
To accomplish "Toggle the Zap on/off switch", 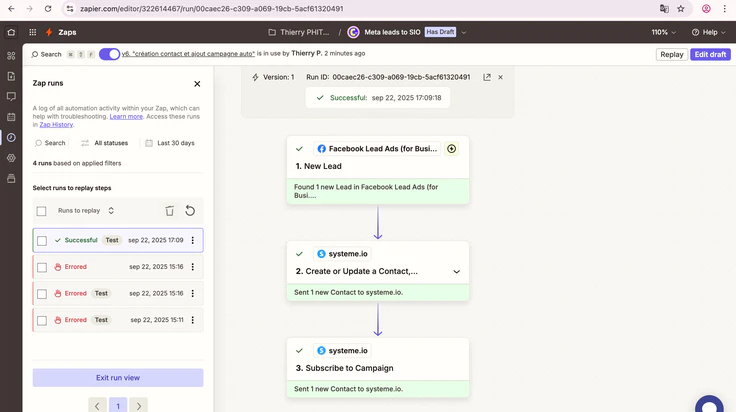I will tap(109, 54).
